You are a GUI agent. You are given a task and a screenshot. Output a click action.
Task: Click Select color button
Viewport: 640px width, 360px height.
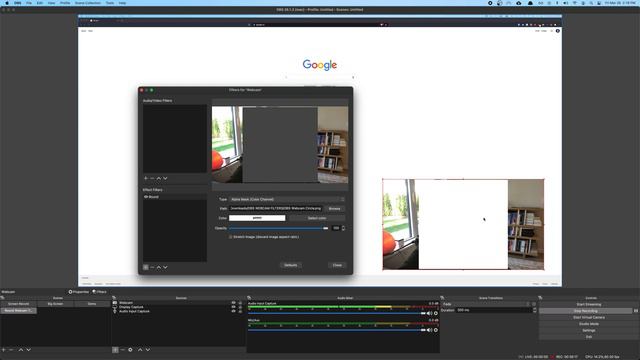[x=317, y=218]
